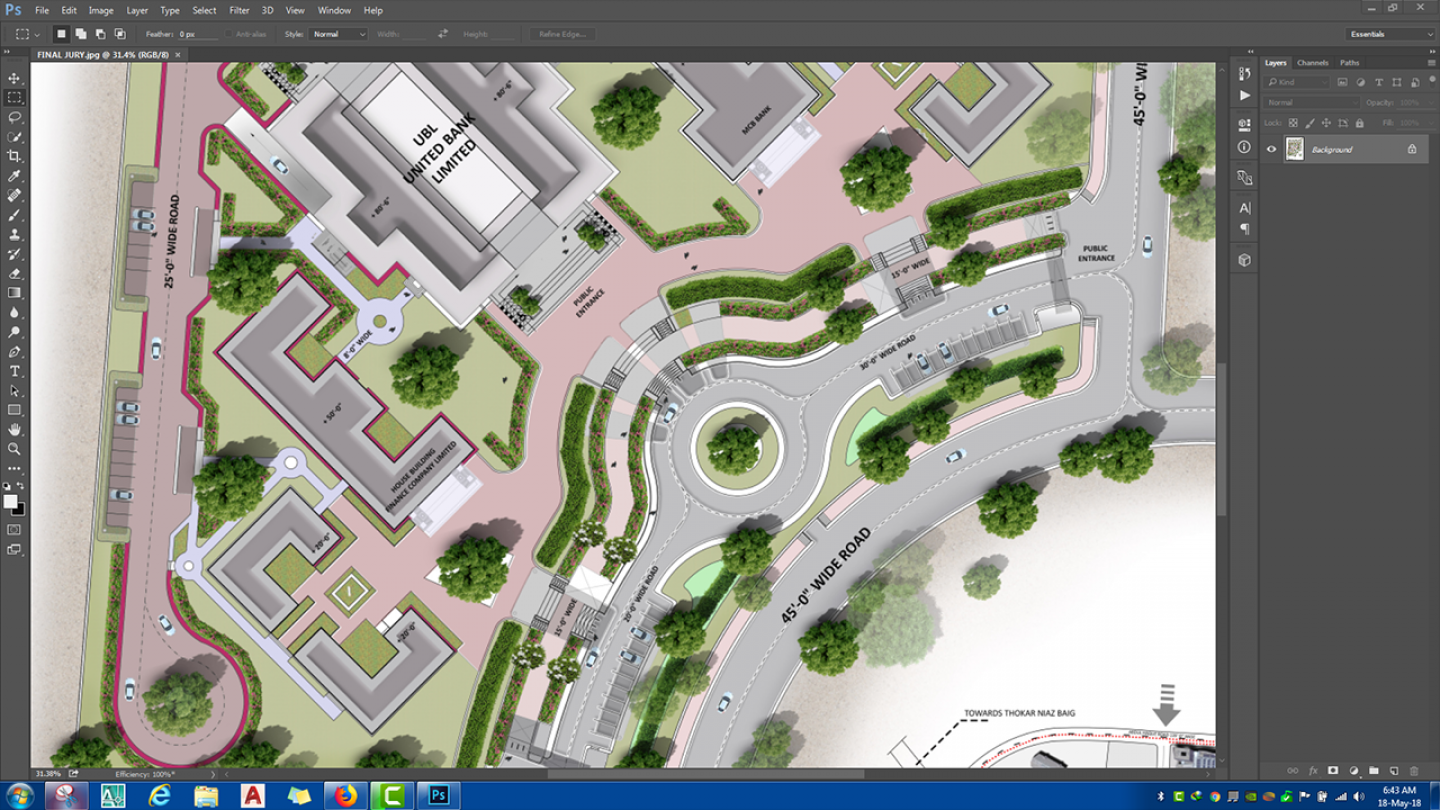The image size is (1440, 810).
Task: Select the Clone Stamp tool
Action: (x=14, y=234)
